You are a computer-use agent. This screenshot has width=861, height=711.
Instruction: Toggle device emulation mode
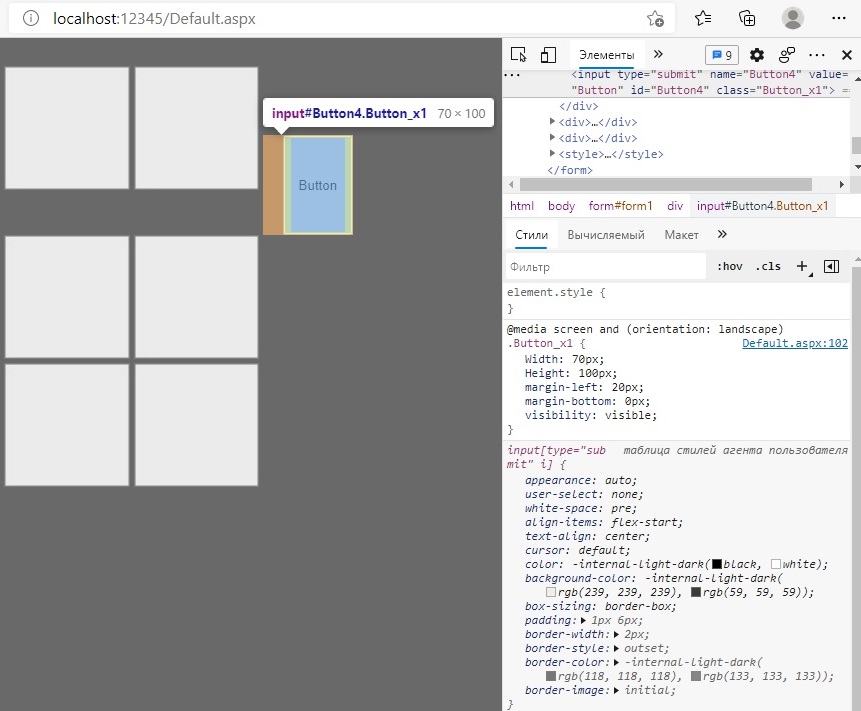(548, 55)
